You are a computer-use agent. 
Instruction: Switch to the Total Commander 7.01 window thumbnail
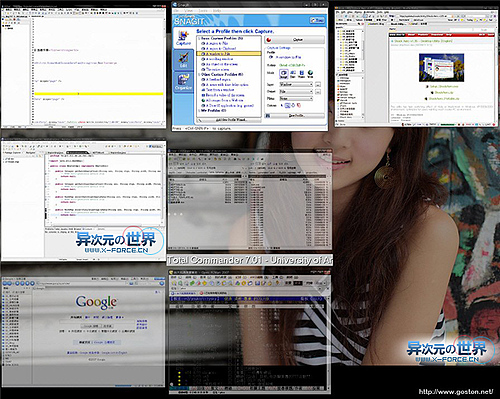pos(250,199)
